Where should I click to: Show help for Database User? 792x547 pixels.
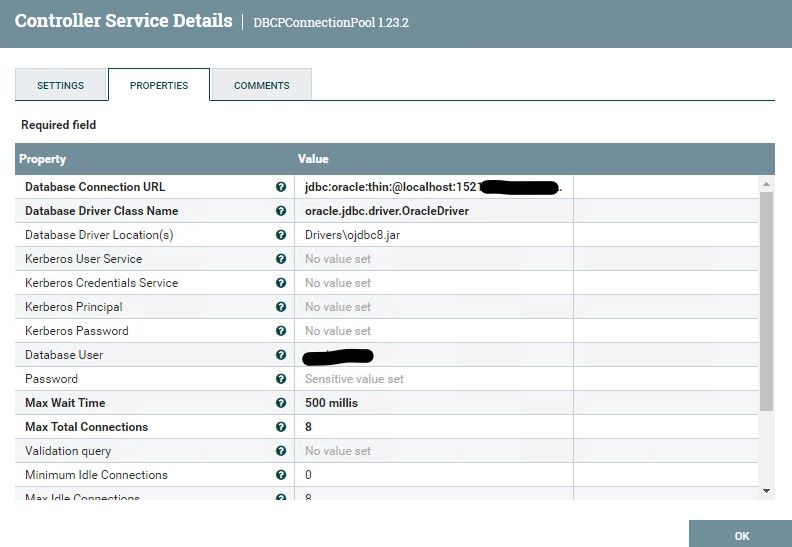tap(281, 355)
